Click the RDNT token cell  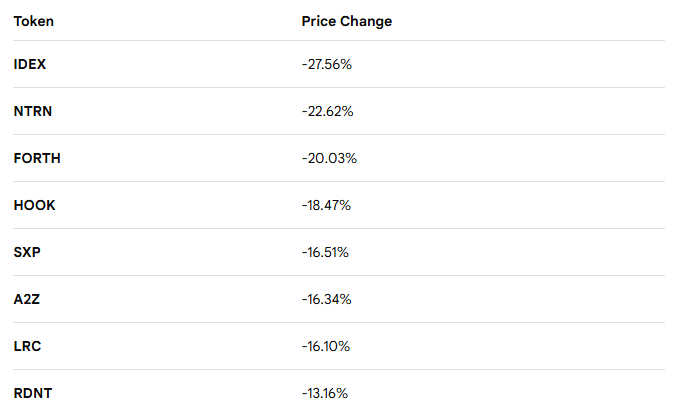pos(33,393)
